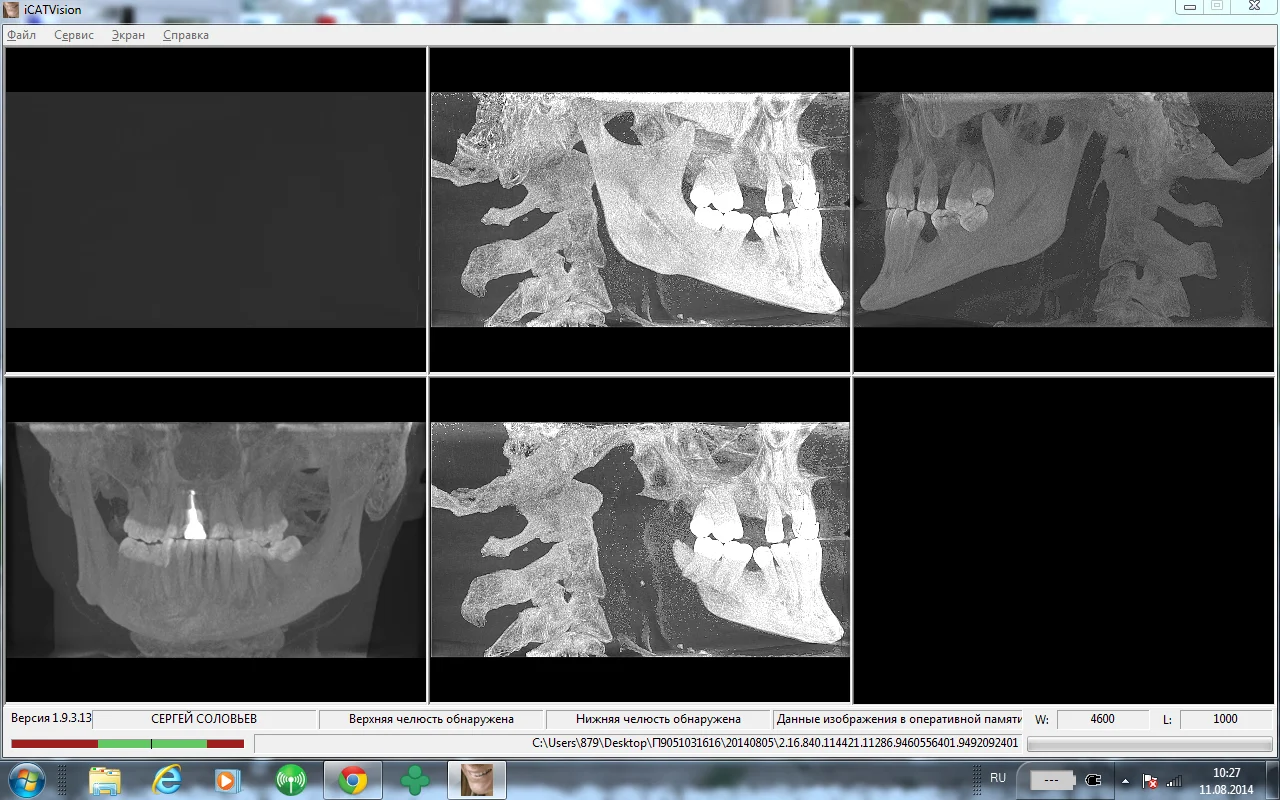Image resolution: width=1280 pixels, height=800 pixels.
Task: Minimize the iCATVision window
Action: (1188, 7)
